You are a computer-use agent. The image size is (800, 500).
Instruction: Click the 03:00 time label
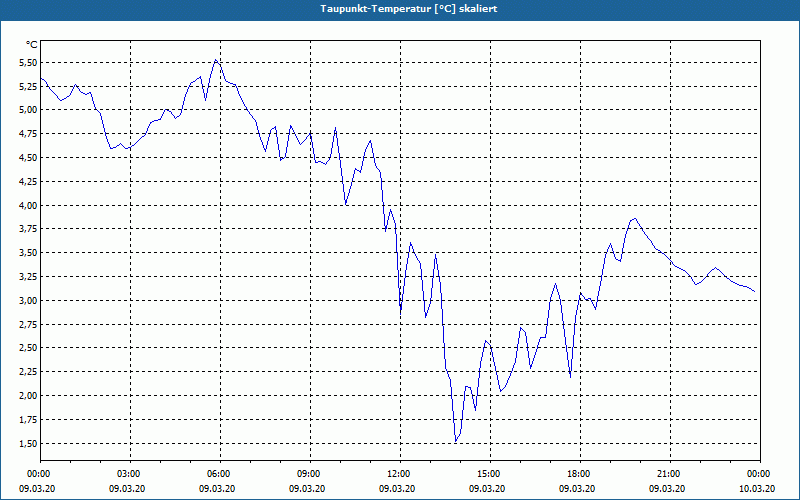(x=130, y=474)
